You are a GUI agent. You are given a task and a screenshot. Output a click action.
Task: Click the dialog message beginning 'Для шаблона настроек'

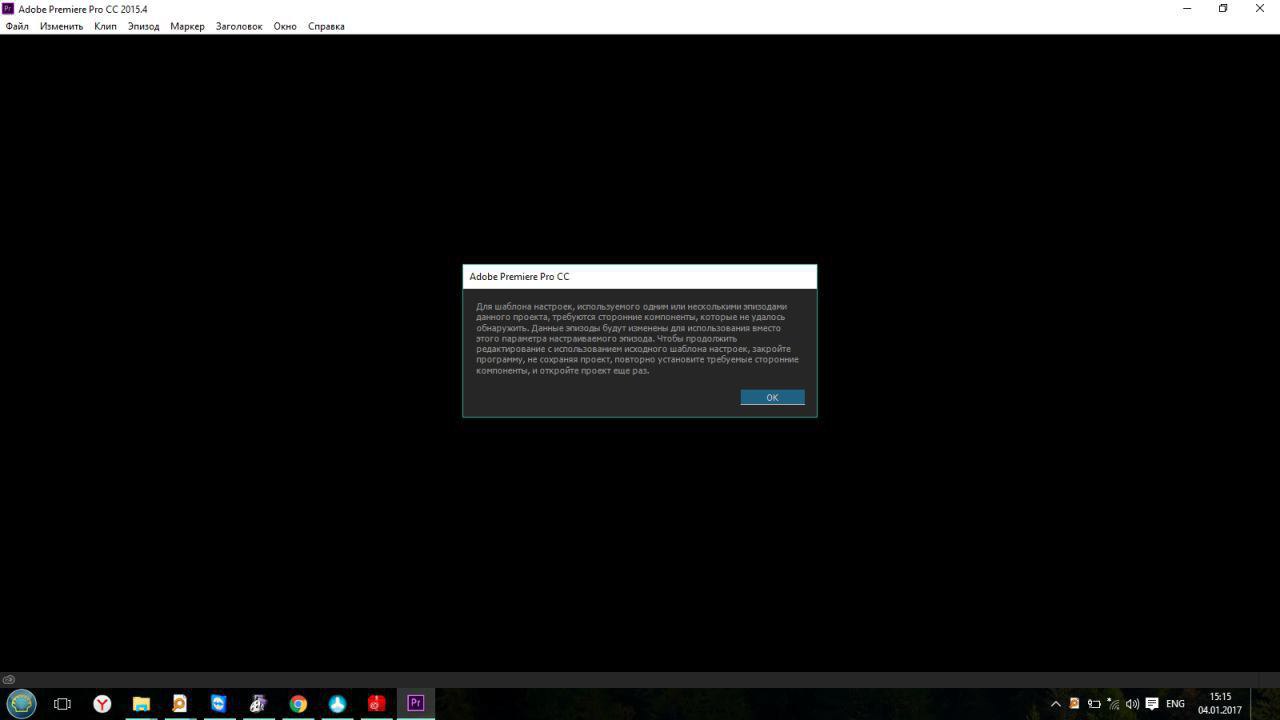(638, 338)
